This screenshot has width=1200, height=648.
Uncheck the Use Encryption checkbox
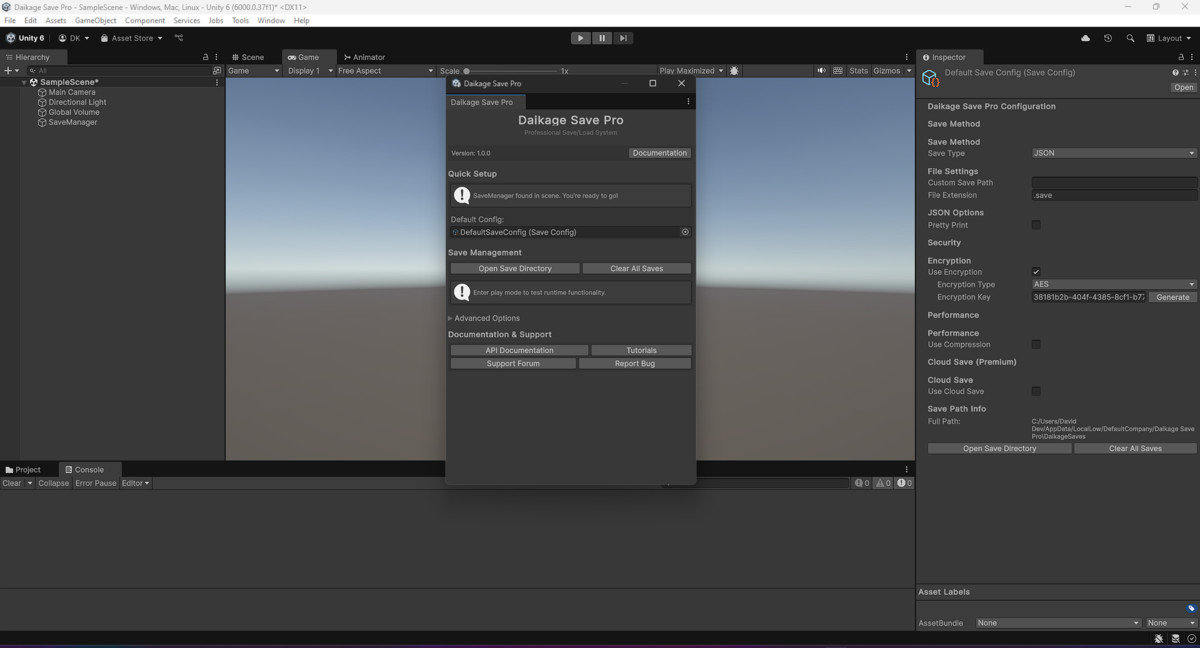pos(1036,272)
